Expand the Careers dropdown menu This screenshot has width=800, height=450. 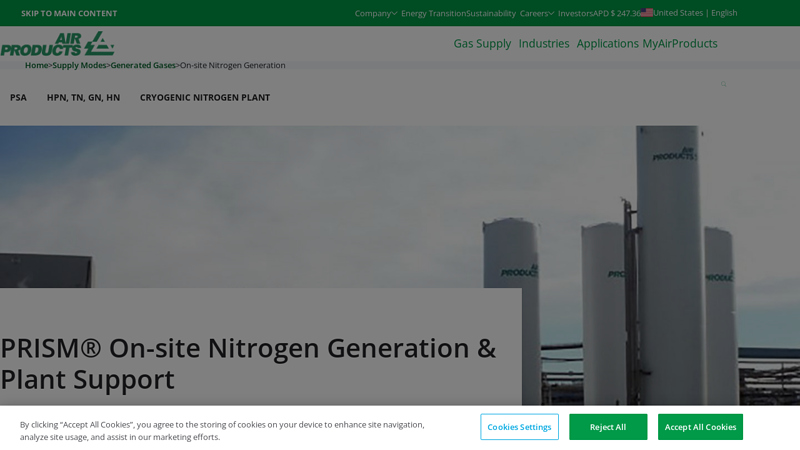coord(537,13)
